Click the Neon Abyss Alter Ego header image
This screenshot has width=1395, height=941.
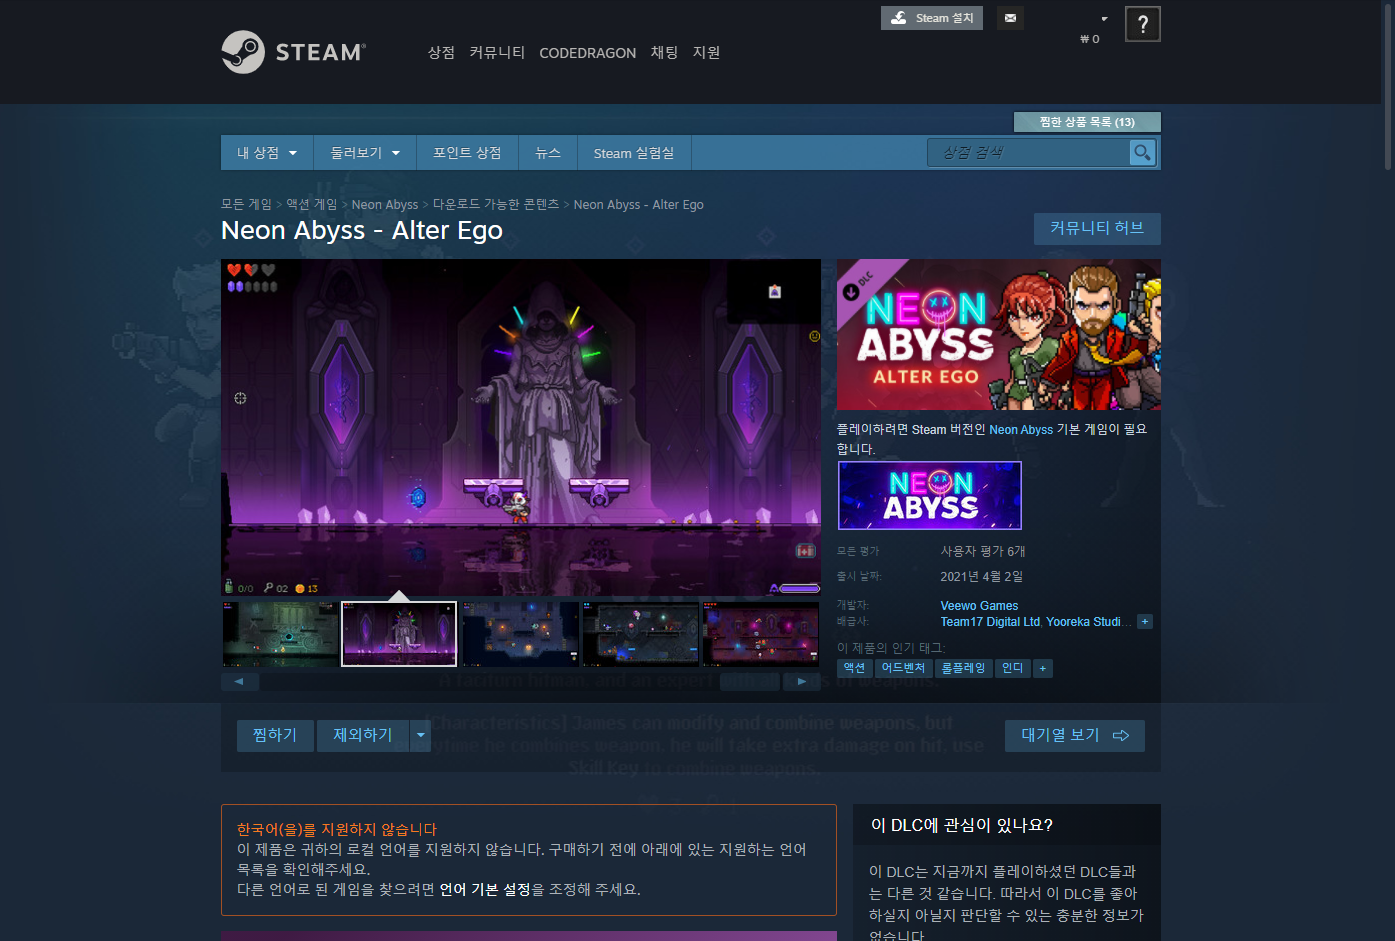point(999,334)
